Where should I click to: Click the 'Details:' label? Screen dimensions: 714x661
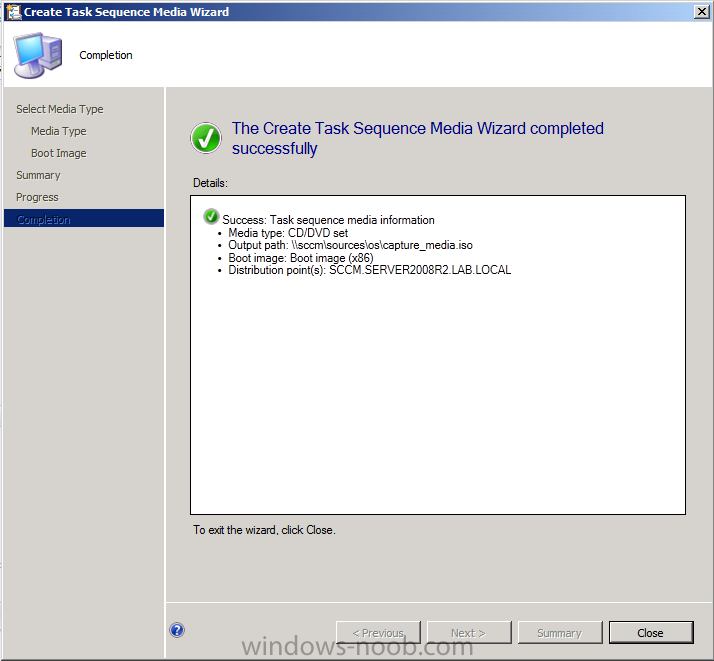click(x=210, y=183)
